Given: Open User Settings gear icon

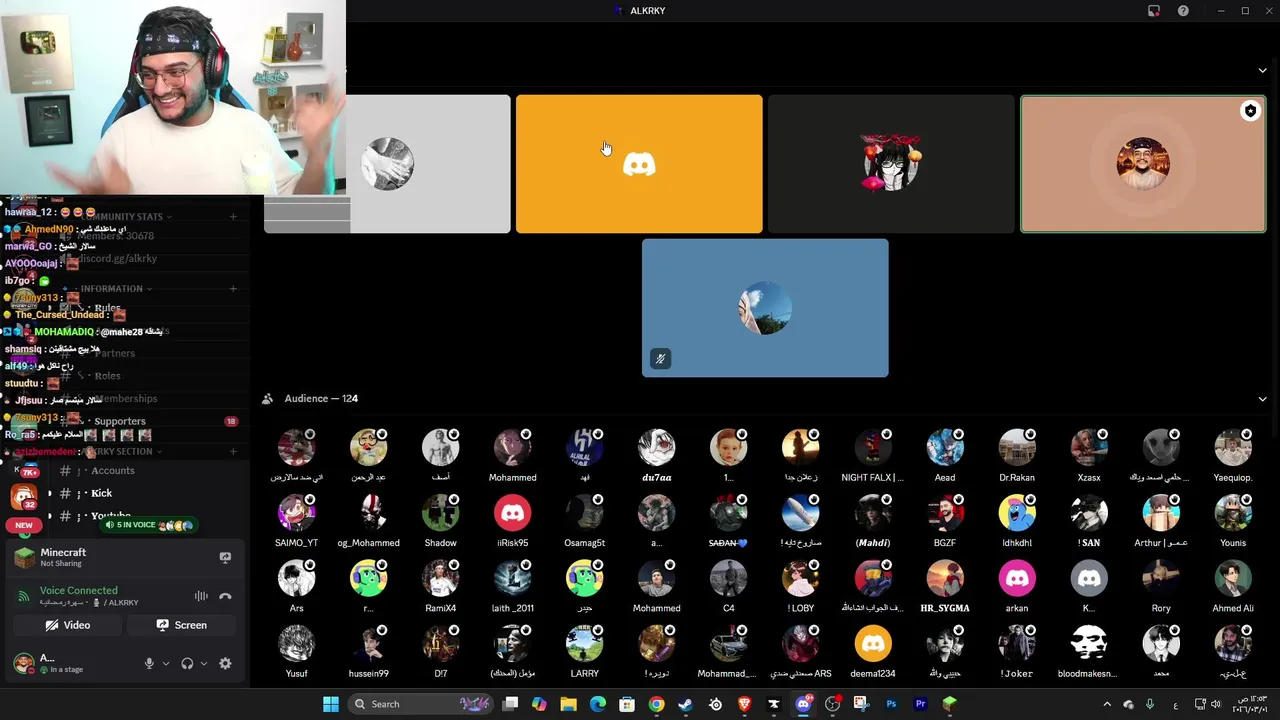Looking at the screenshot, I should [x=225, y=663].
